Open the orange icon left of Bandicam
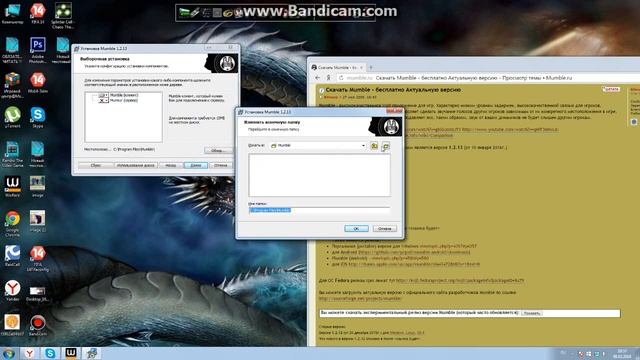 12,325
